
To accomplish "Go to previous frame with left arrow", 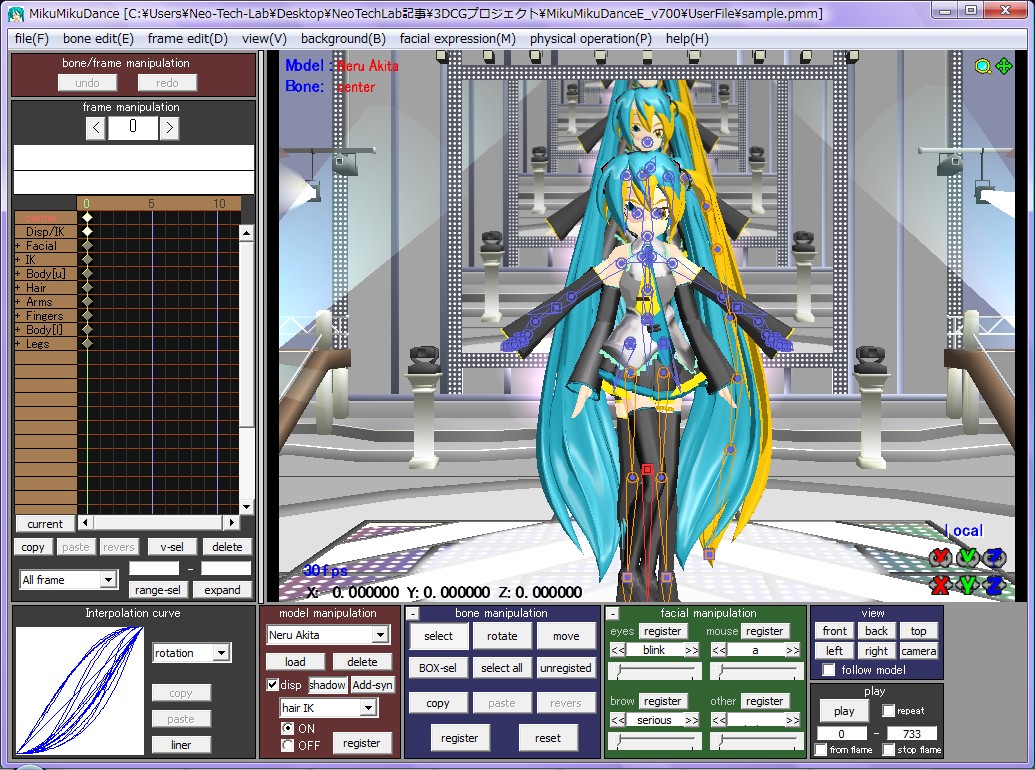I will pos(96,127).
